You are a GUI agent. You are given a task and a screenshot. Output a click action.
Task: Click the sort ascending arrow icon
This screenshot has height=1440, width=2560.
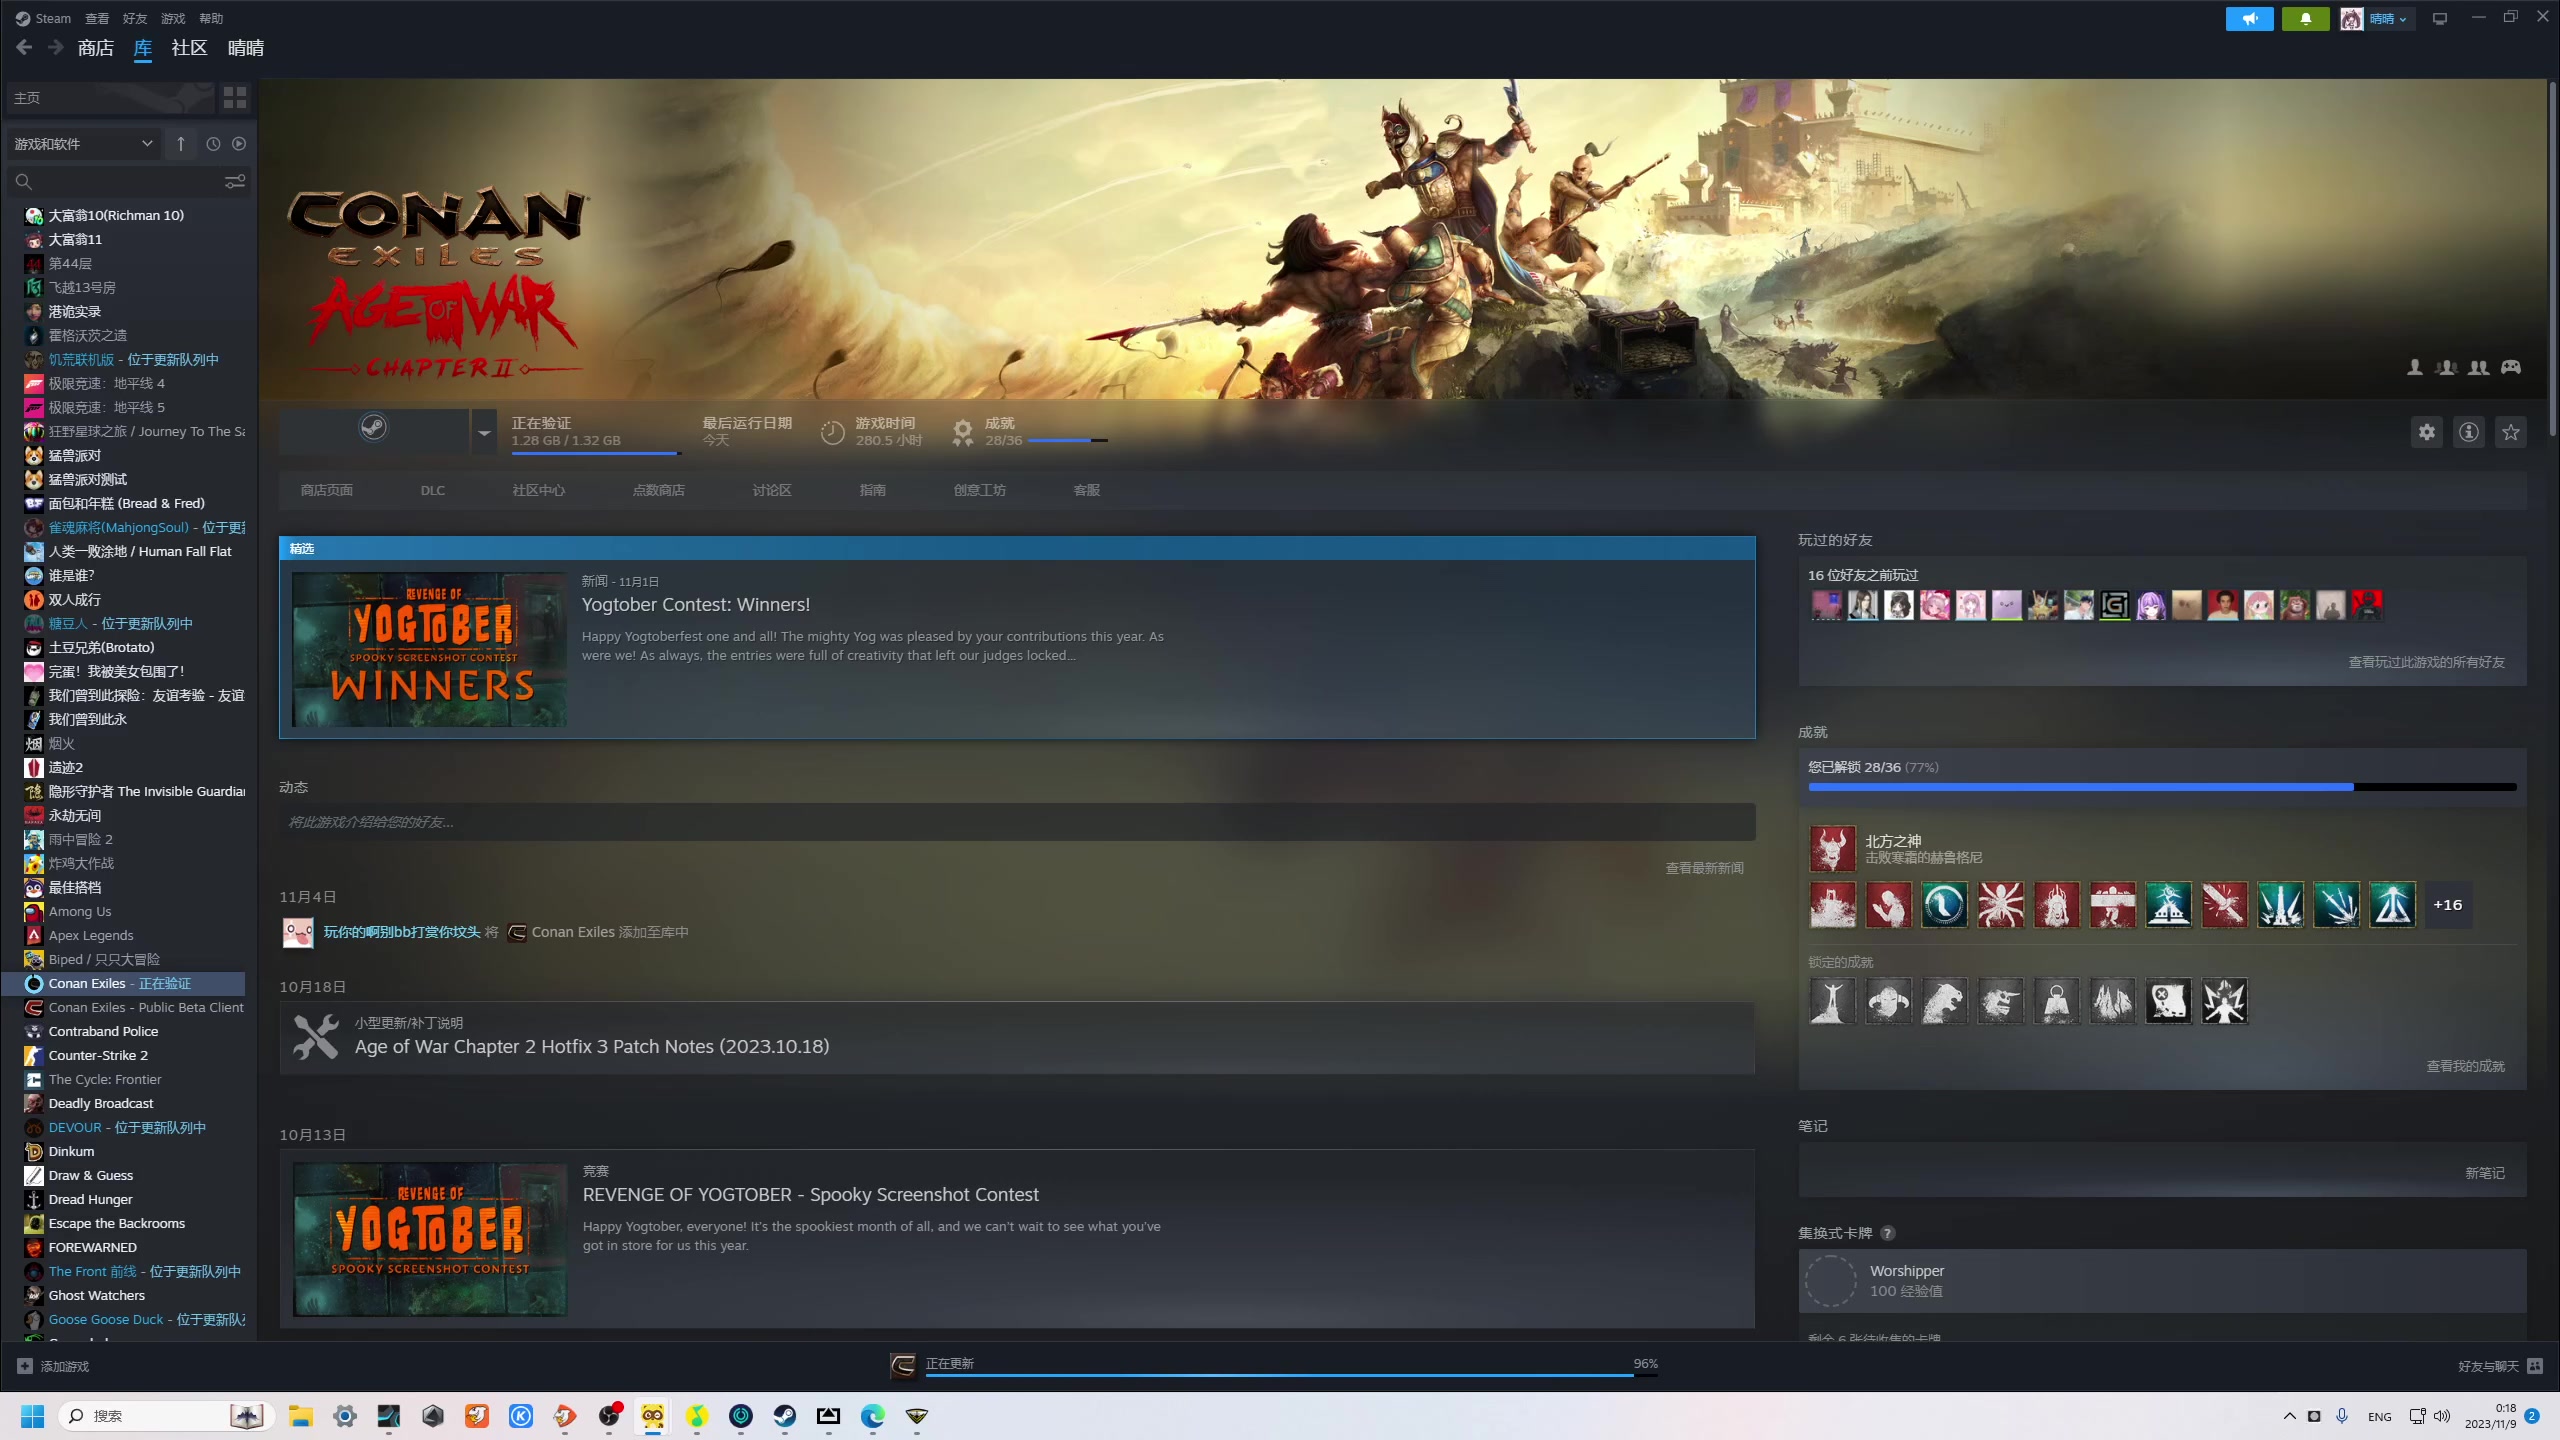click(181, 144)
